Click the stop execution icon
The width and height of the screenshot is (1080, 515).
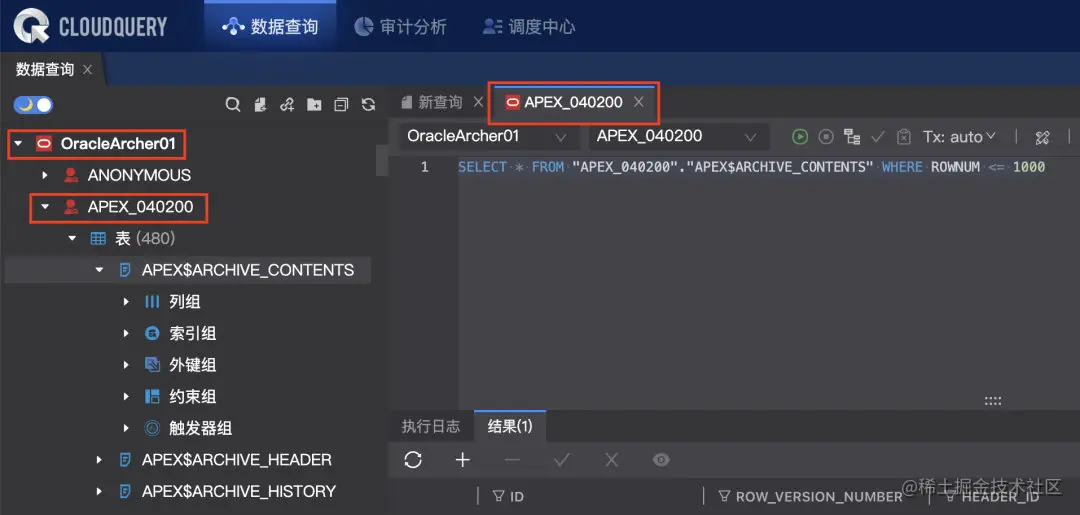826,136
